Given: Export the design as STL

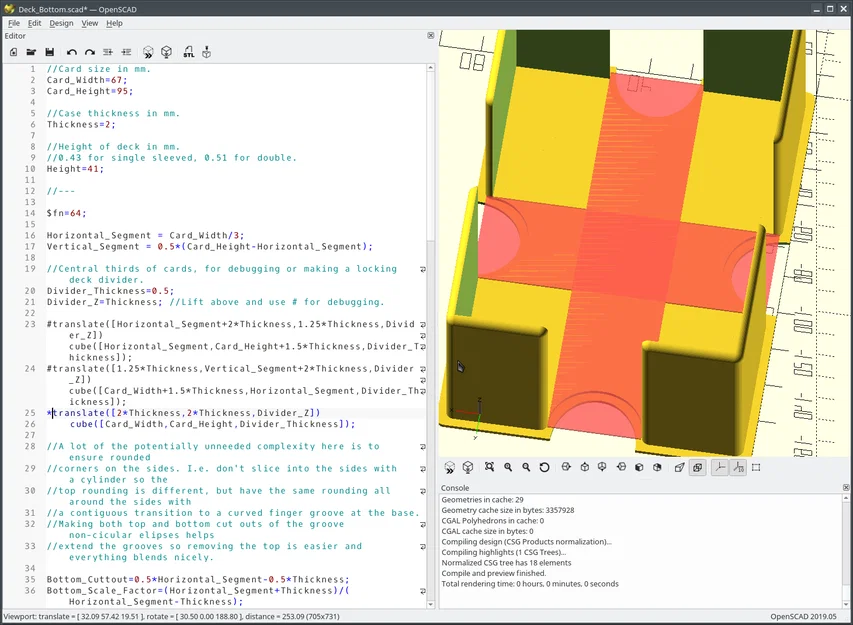Looking at the screenshot, I should click(188, 51).
